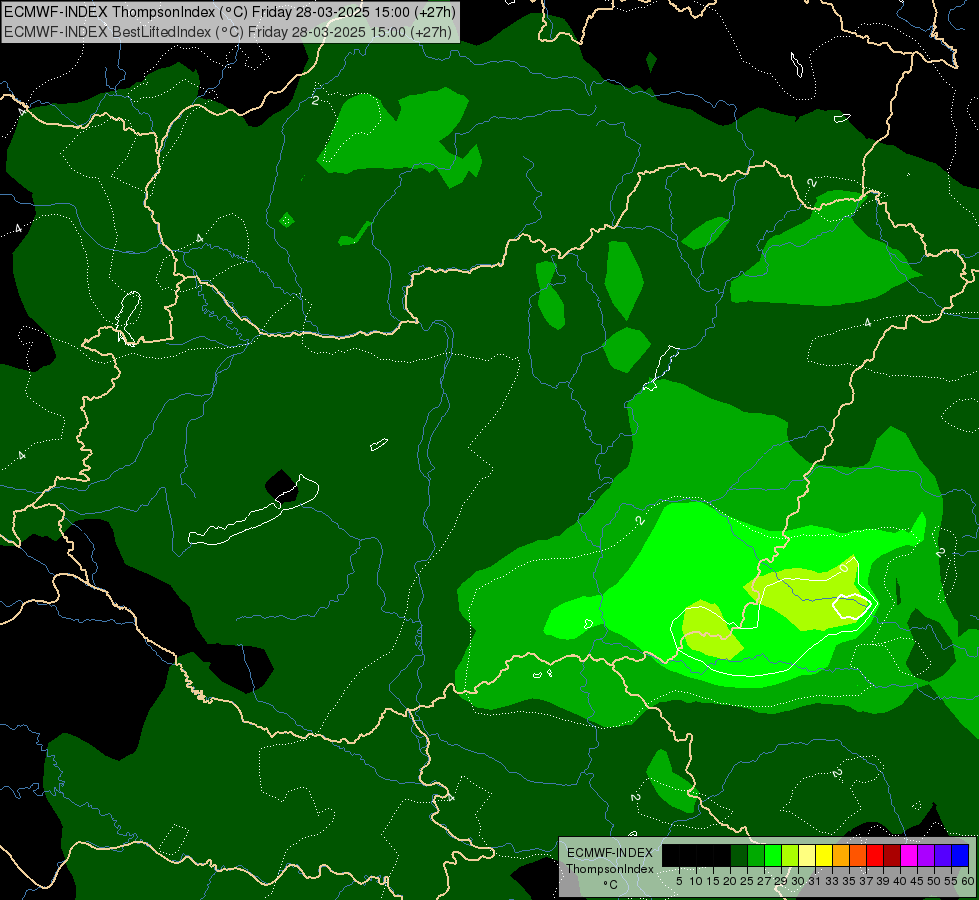Image resolution: width=979 pixels, height=900 pixels.
Task: Click the BestLiftedIndex title line at top
Action: 228,32
